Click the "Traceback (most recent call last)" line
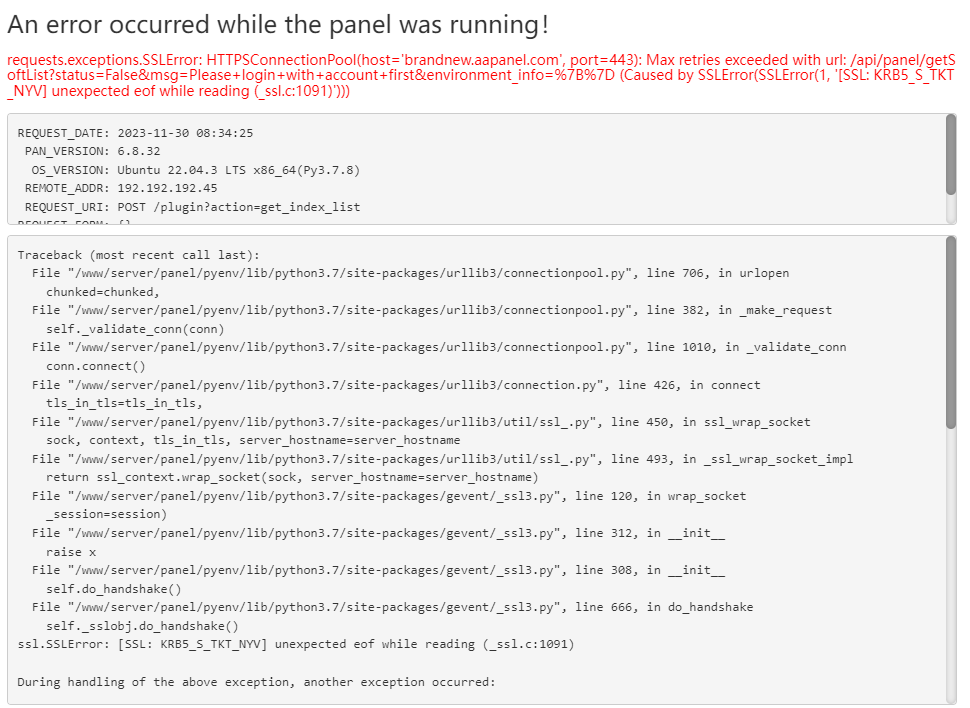 point(138,255)
